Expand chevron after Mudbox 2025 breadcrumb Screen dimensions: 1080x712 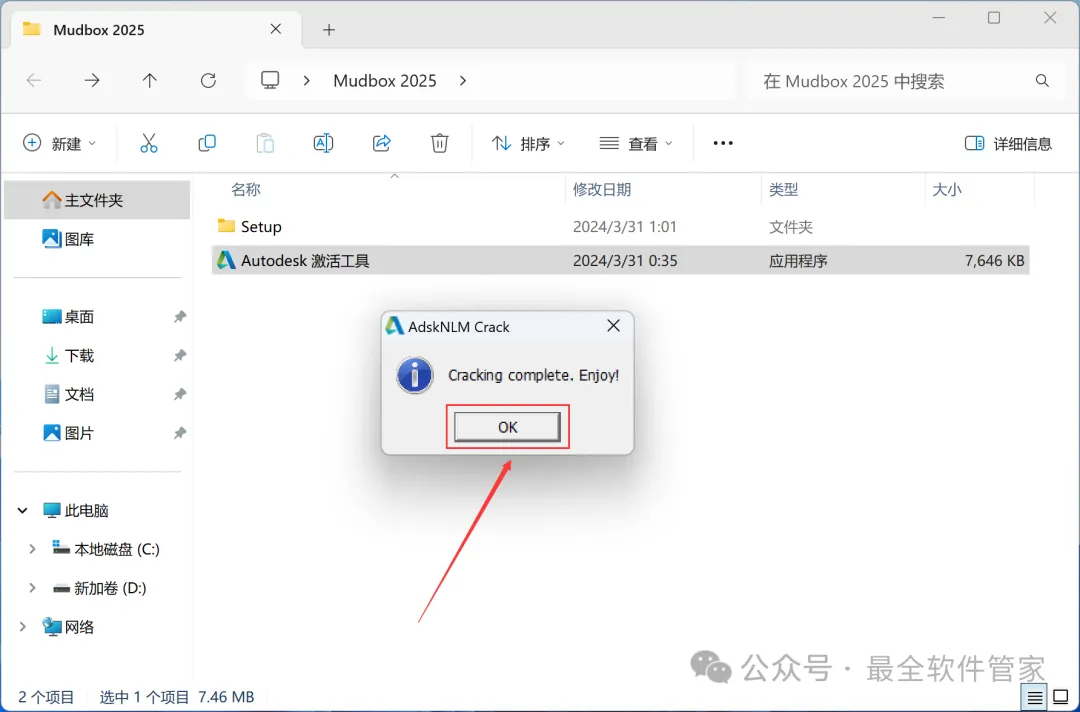pyautogui.click(x=463, y=81)
